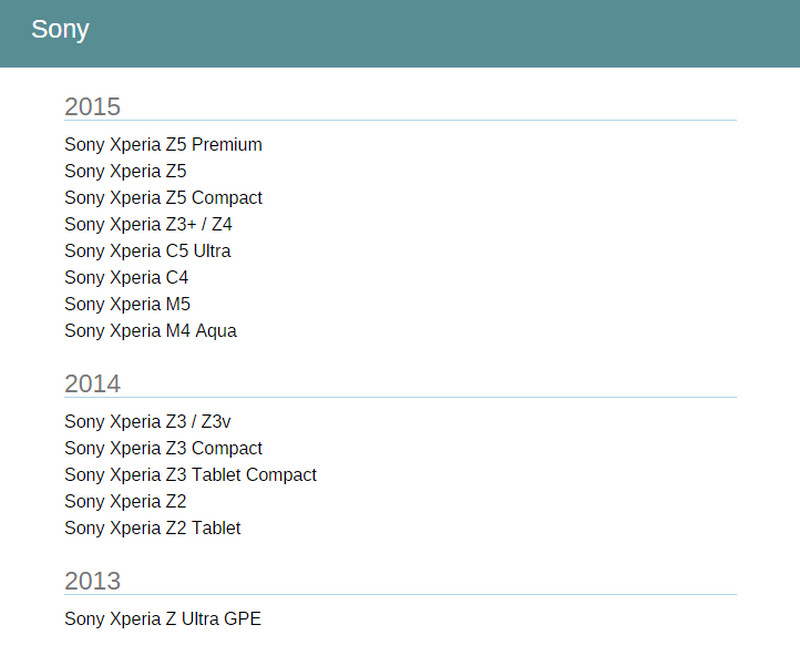Select Sony Xperia Z3 Compact
800x656 pixels.
coord(163,448)
